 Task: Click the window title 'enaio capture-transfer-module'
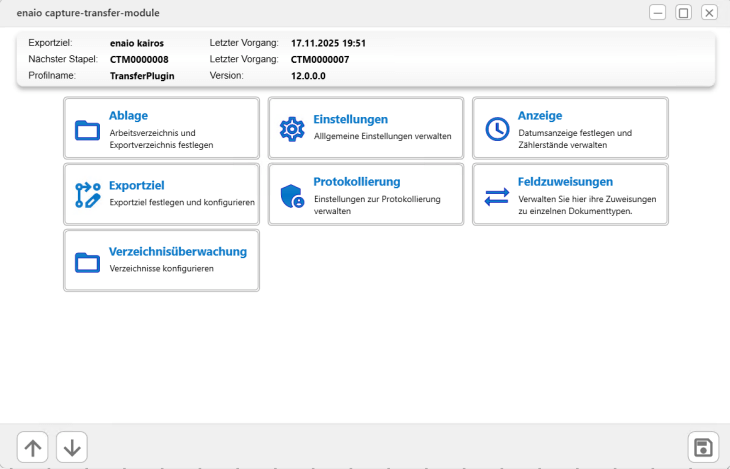88,13
